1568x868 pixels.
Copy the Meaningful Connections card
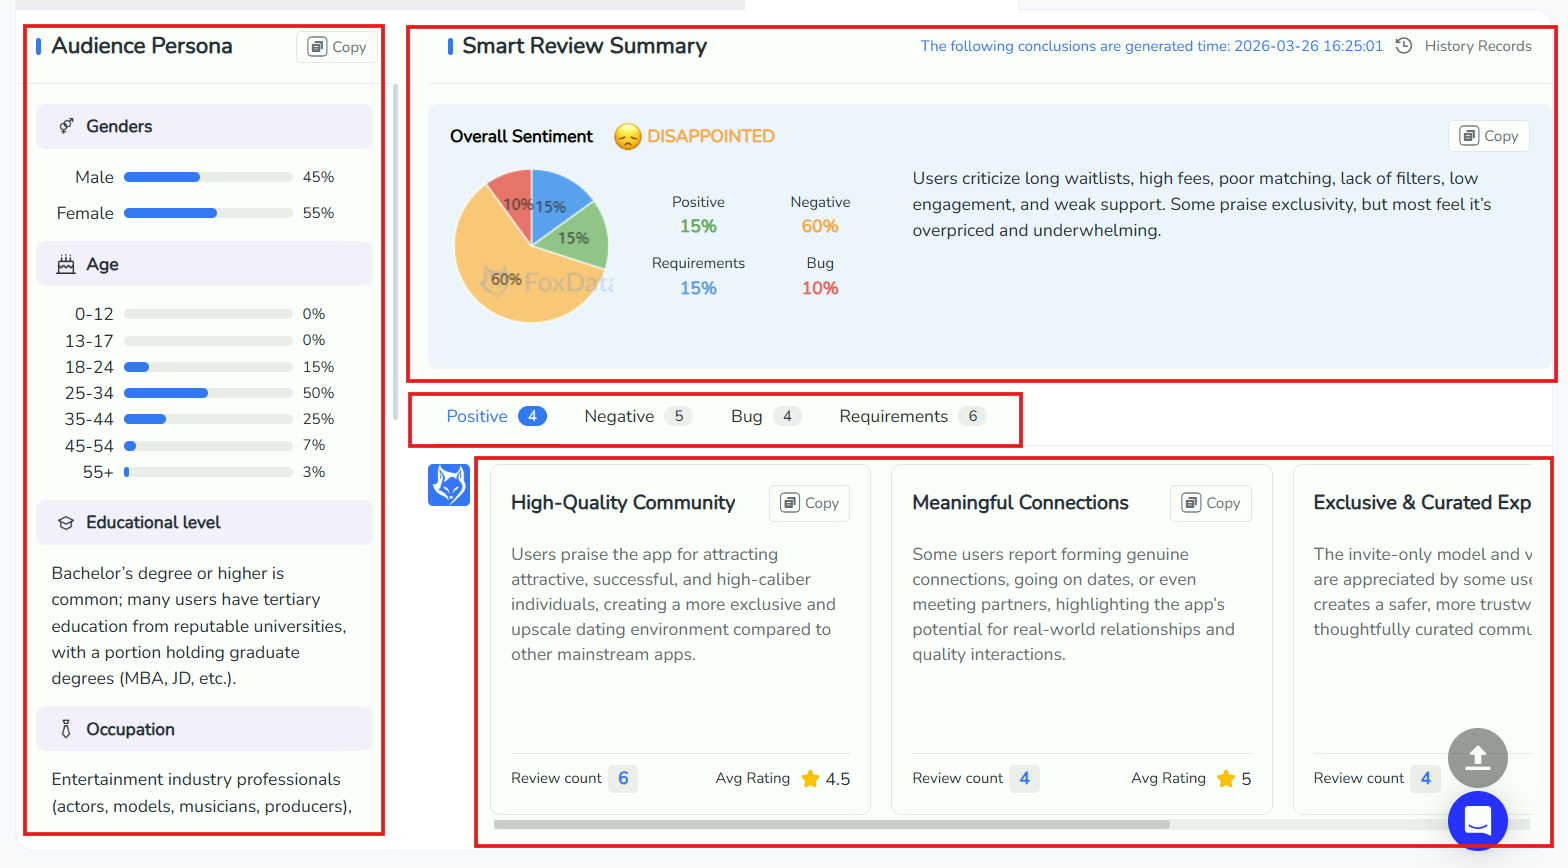(x=1210, y=503)
